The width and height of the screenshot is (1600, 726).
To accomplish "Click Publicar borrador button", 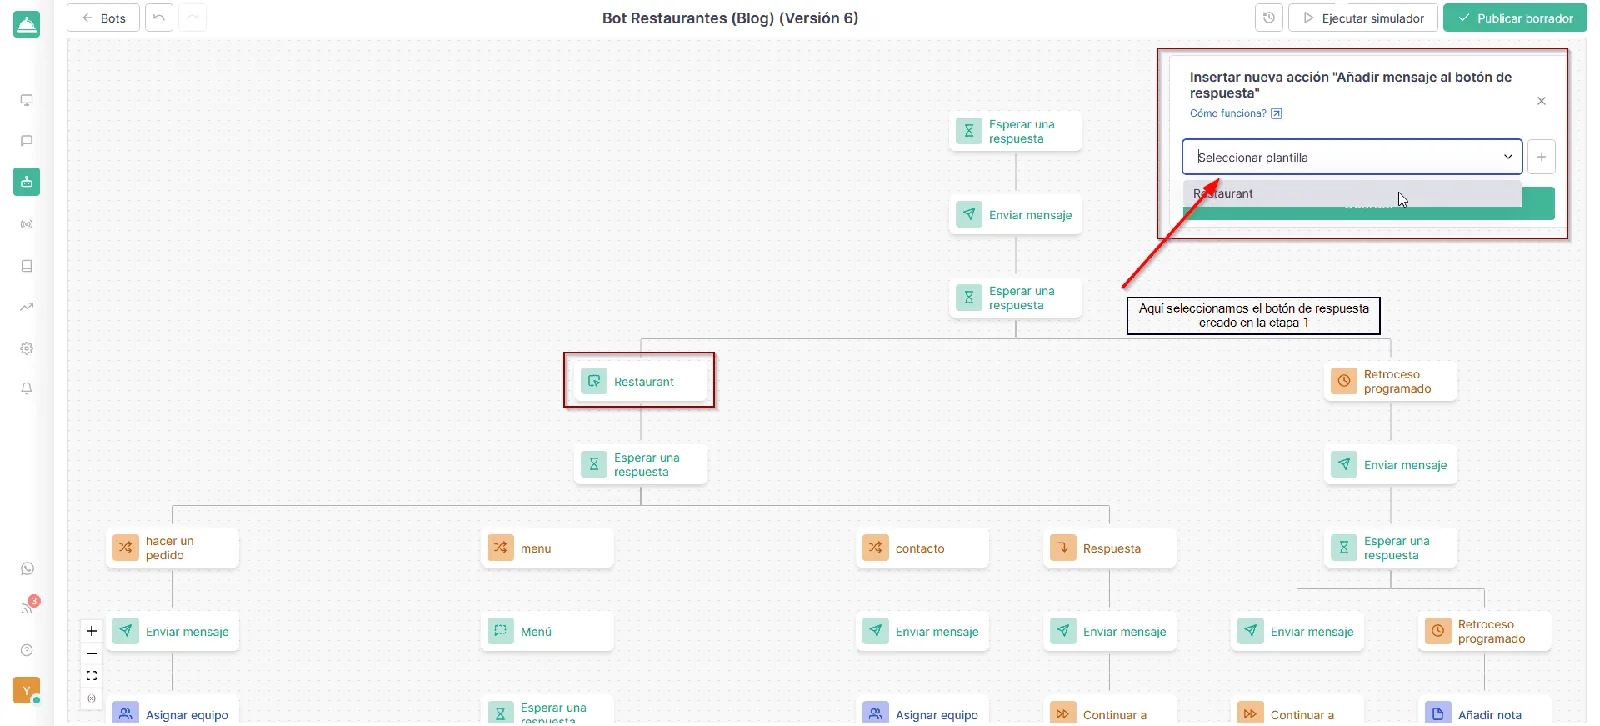I will tap(1514, 18).
